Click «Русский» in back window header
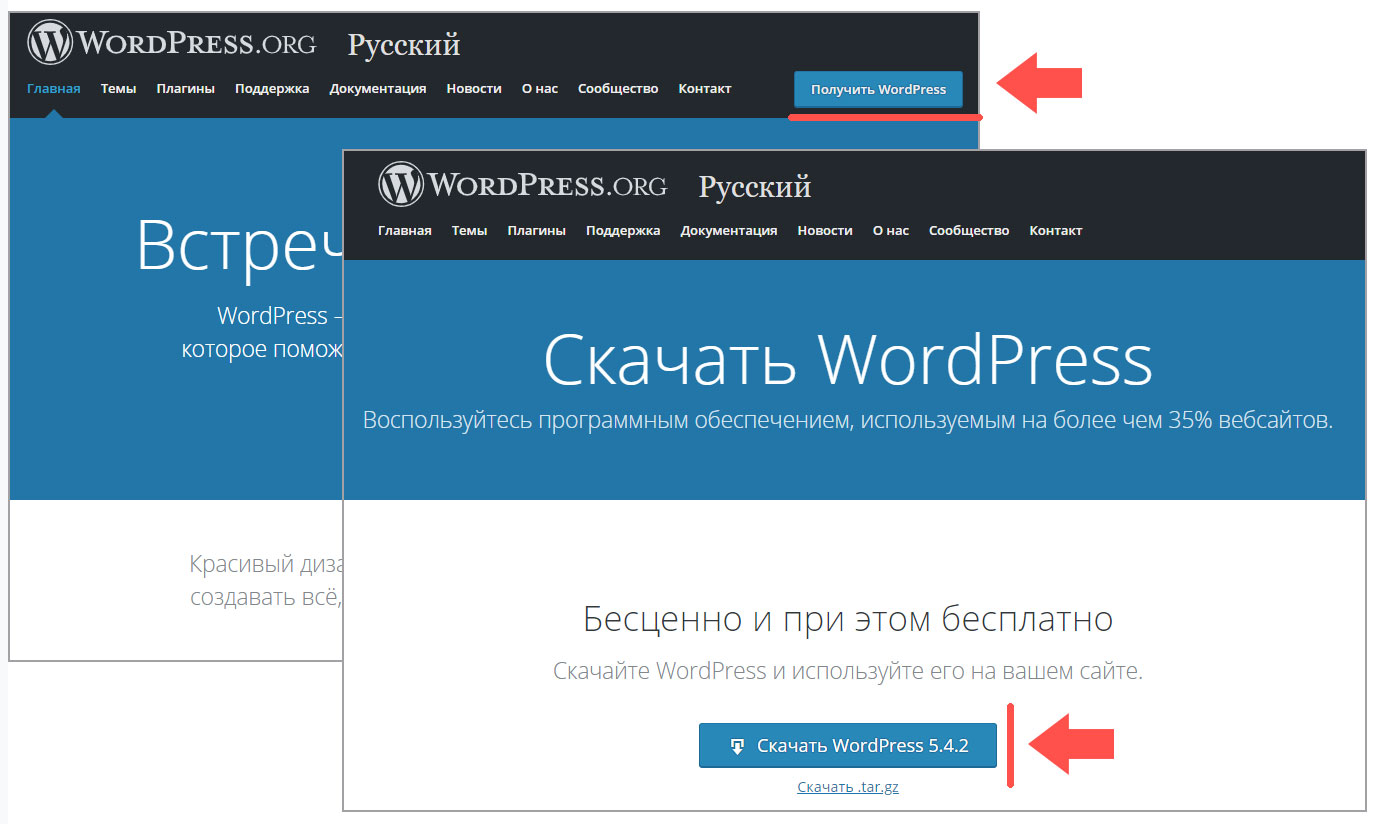This screenshot has width=1378, height=824. coord(404,45)
